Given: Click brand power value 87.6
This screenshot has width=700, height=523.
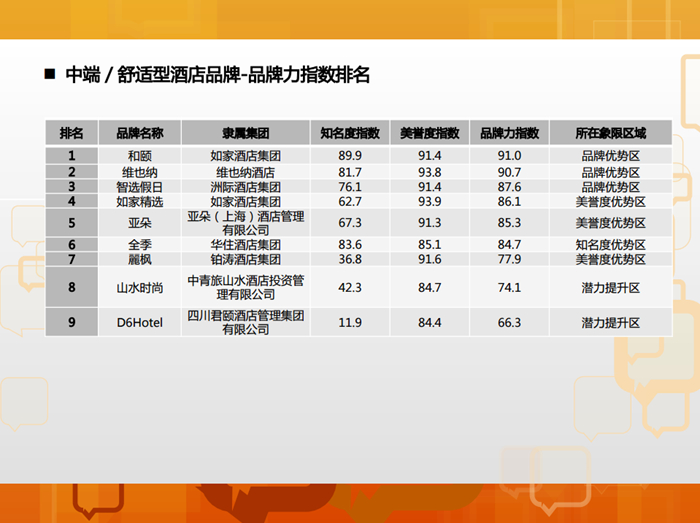Looking at the screenshot, I should (509, 187).
